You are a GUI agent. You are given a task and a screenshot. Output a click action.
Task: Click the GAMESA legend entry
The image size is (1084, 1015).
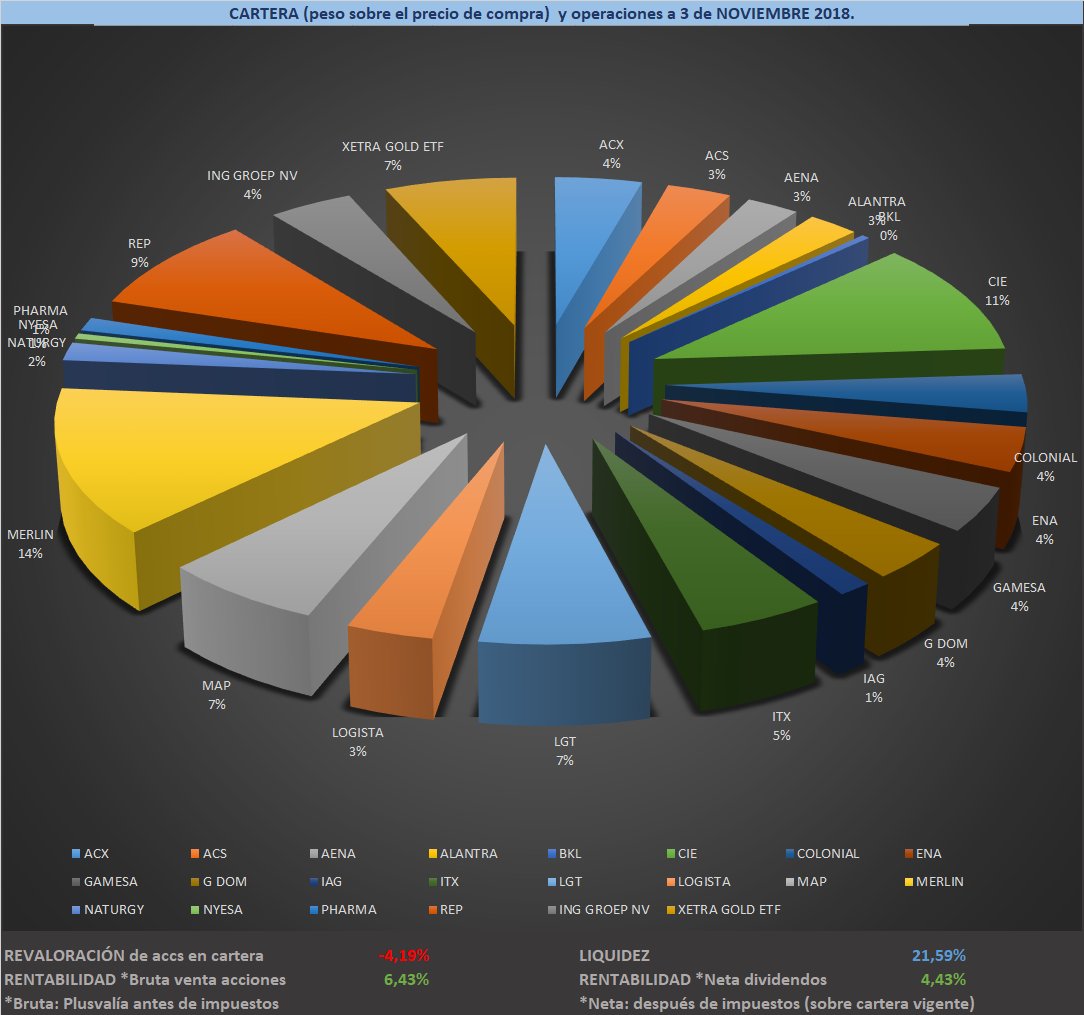[105, 882]
